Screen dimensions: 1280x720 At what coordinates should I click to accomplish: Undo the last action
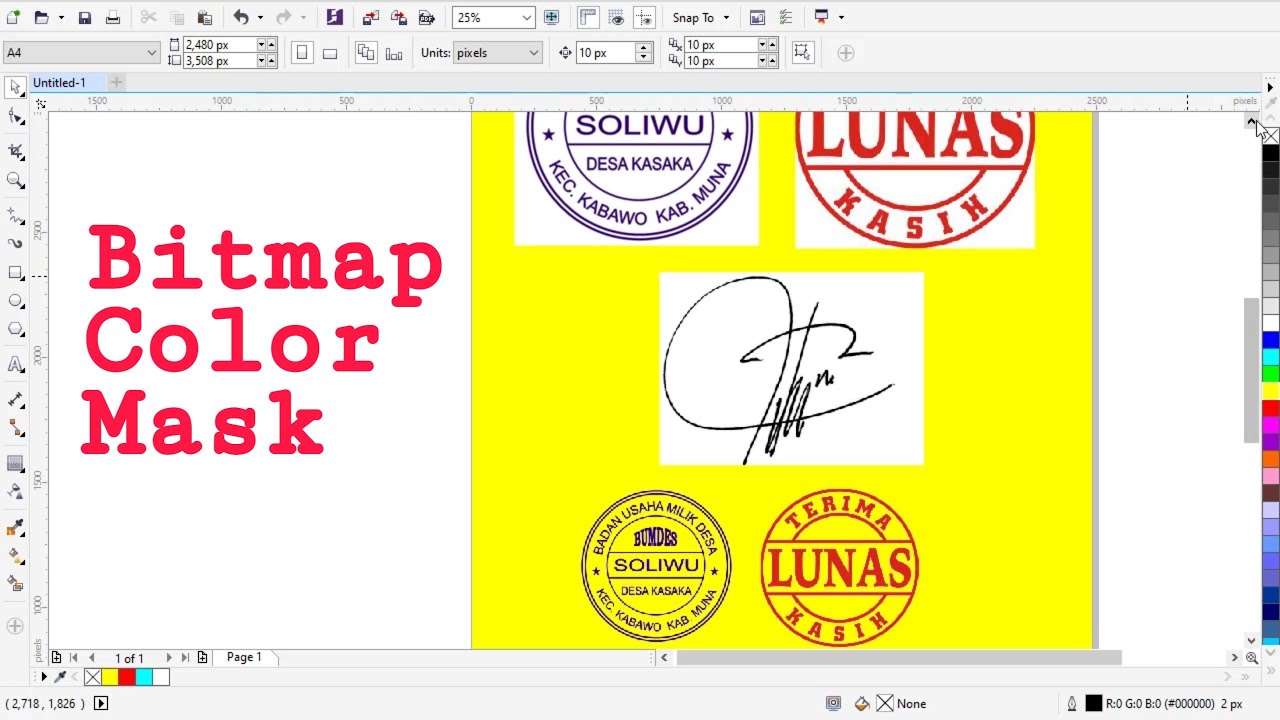point(241,17)
